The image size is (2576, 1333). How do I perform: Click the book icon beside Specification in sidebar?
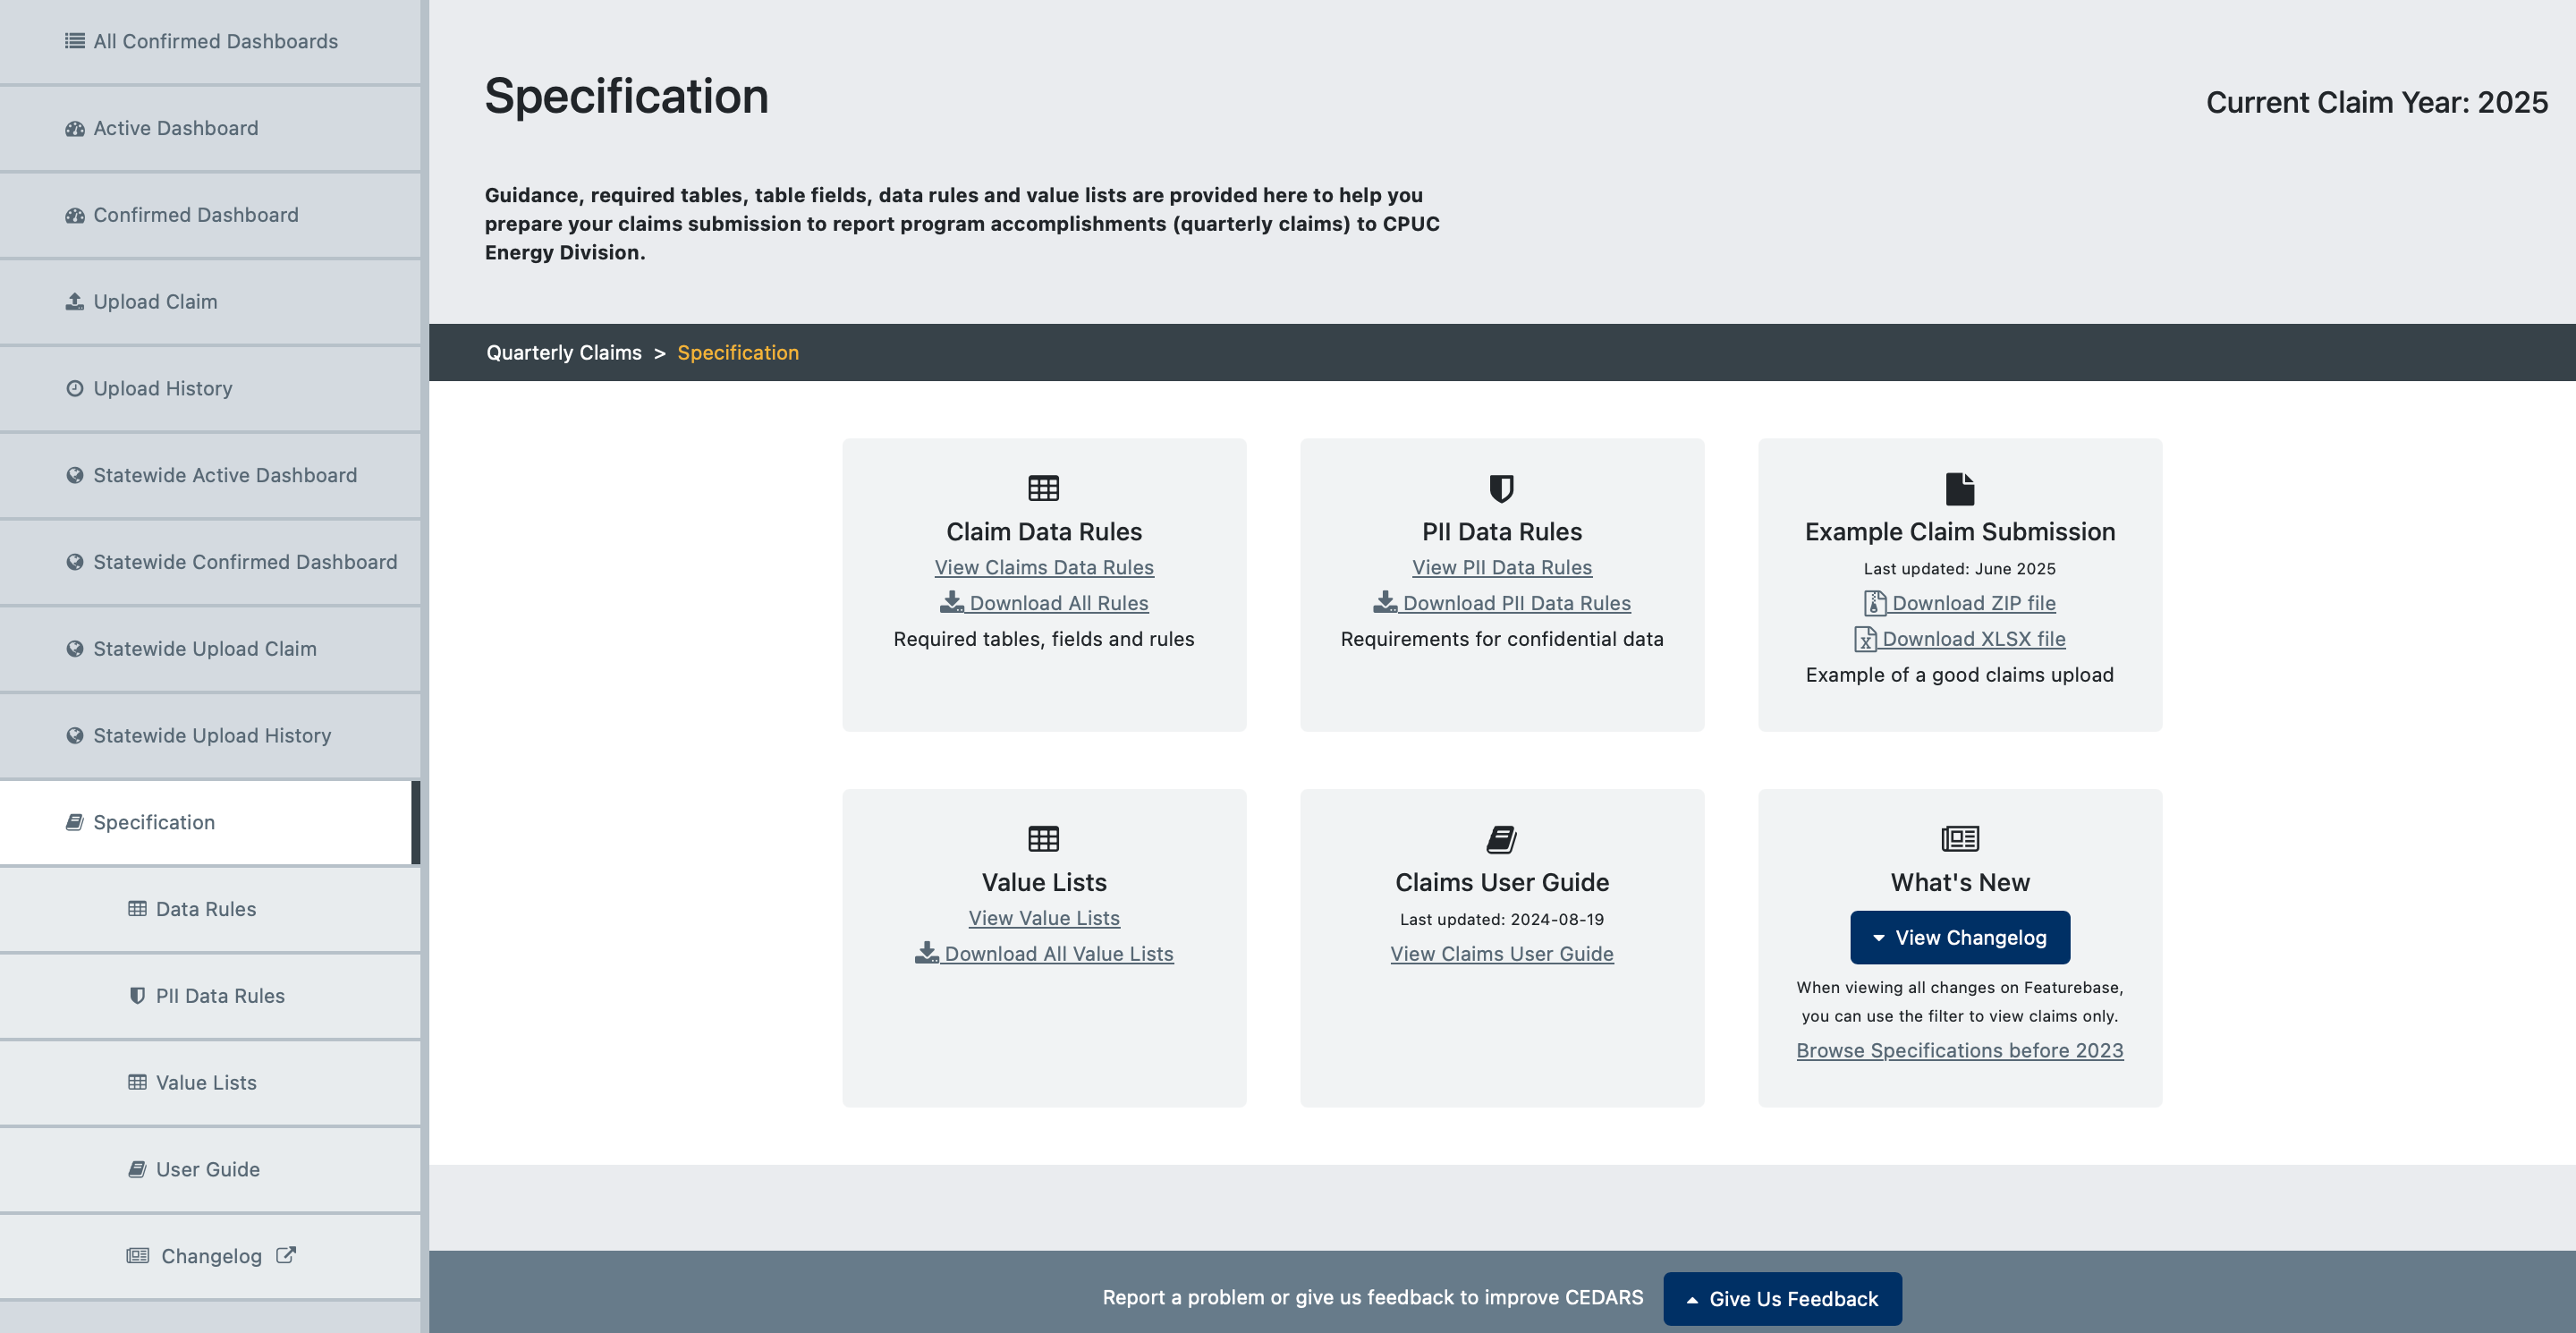(x=75, y=822)
